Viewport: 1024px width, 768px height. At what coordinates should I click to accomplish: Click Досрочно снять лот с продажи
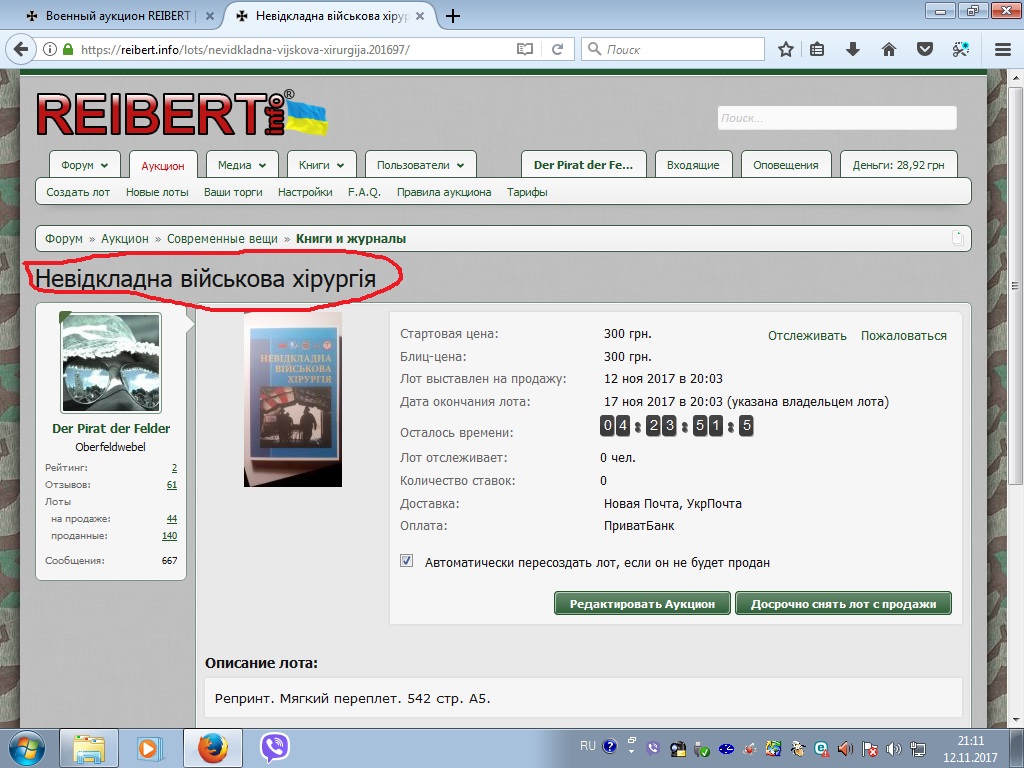tap(843, 604)
